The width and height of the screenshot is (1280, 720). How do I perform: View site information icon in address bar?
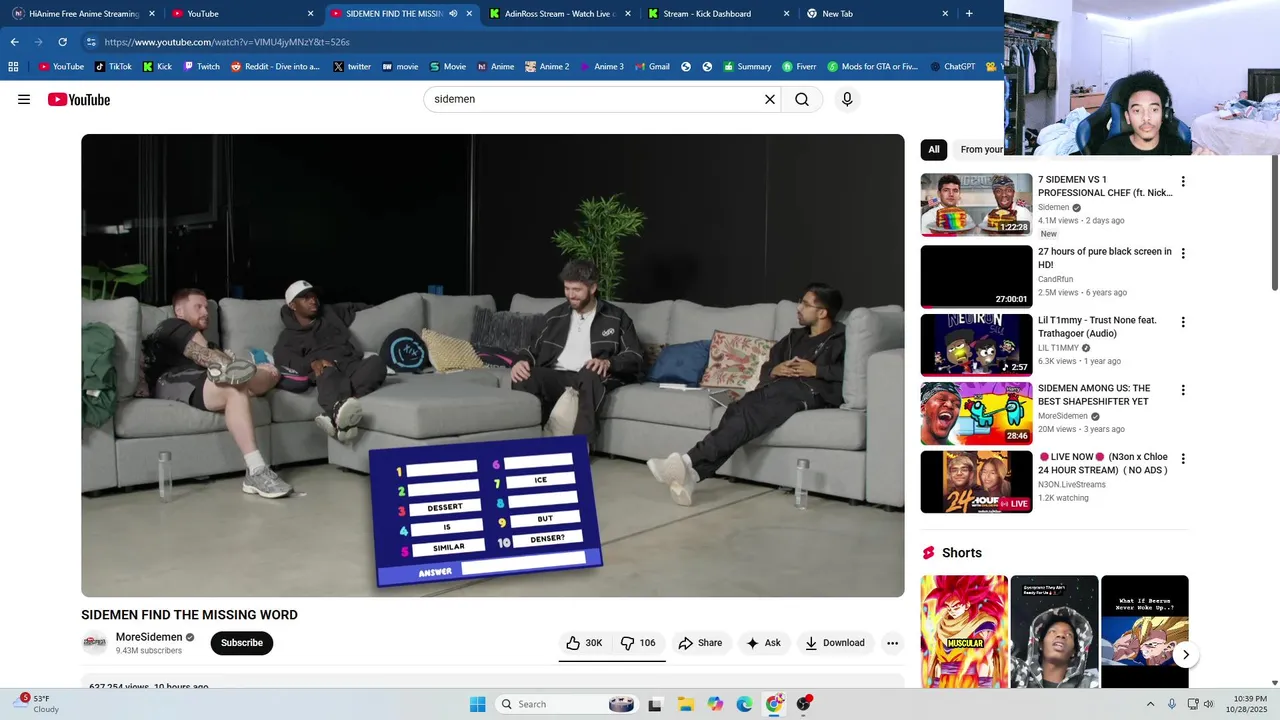point(91,42)
